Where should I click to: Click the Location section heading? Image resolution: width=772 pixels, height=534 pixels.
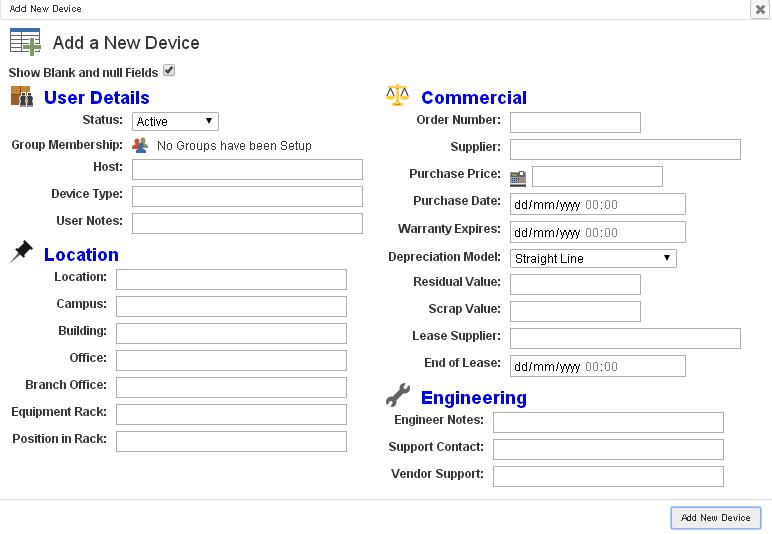(x=81, y=254)
